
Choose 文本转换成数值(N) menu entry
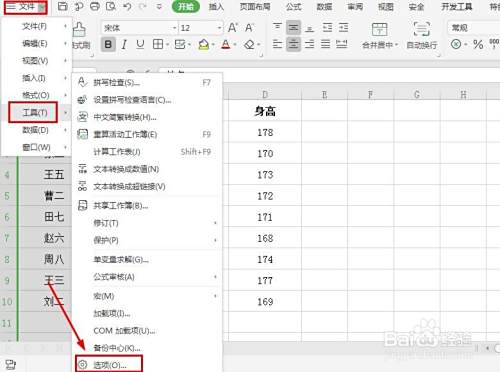pyautogui.click(x=147, y=169)
